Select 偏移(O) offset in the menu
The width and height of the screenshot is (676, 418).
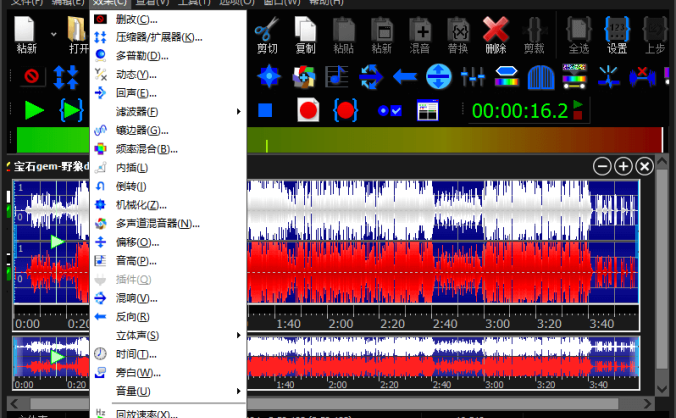coord(168,242)
